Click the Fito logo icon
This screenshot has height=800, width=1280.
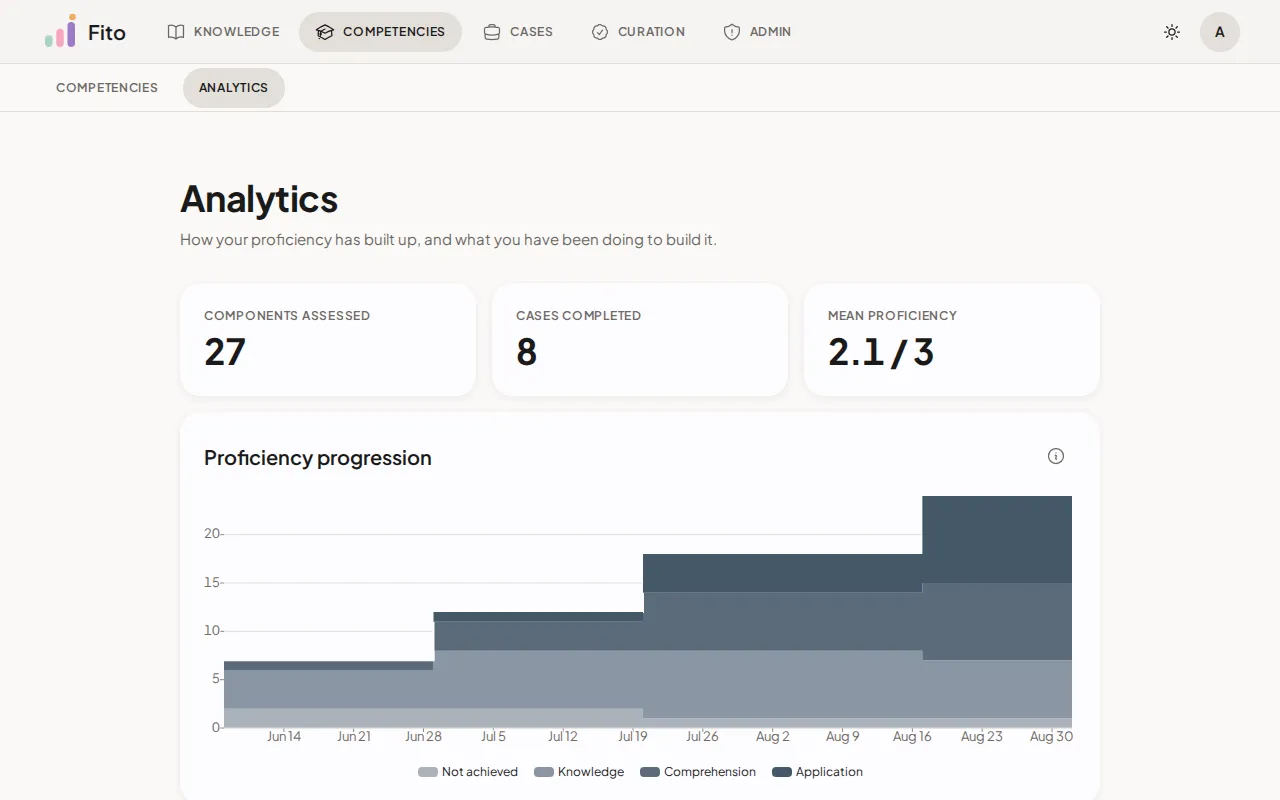(60, 31)
